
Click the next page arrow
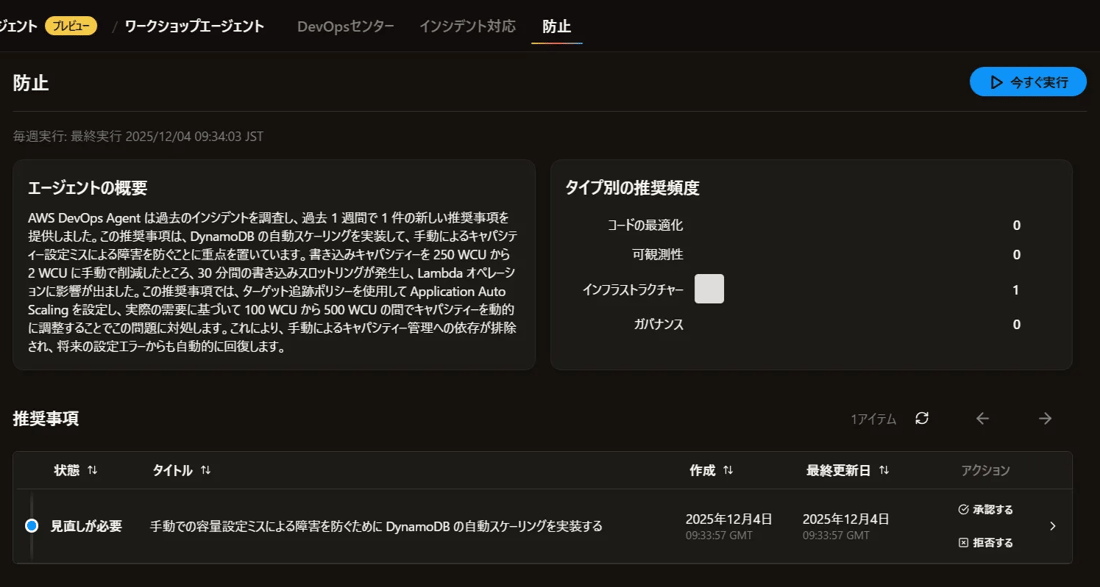pyautogui.click(x=1045, y=418)
